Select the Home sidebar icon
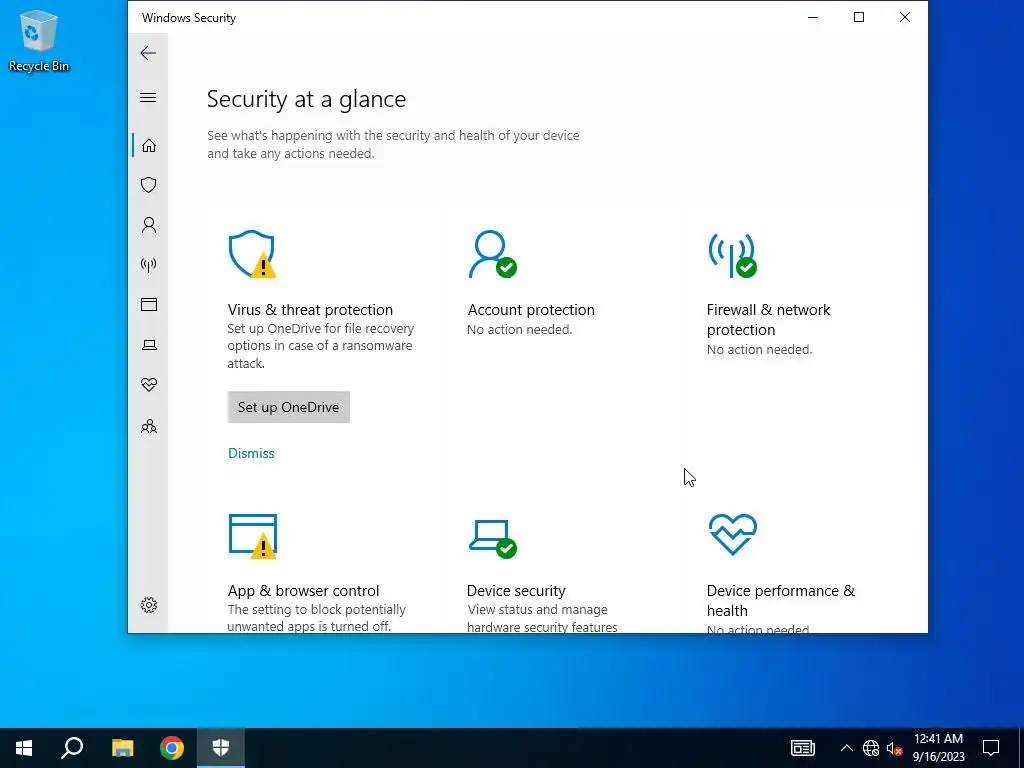 pos(149,145)
